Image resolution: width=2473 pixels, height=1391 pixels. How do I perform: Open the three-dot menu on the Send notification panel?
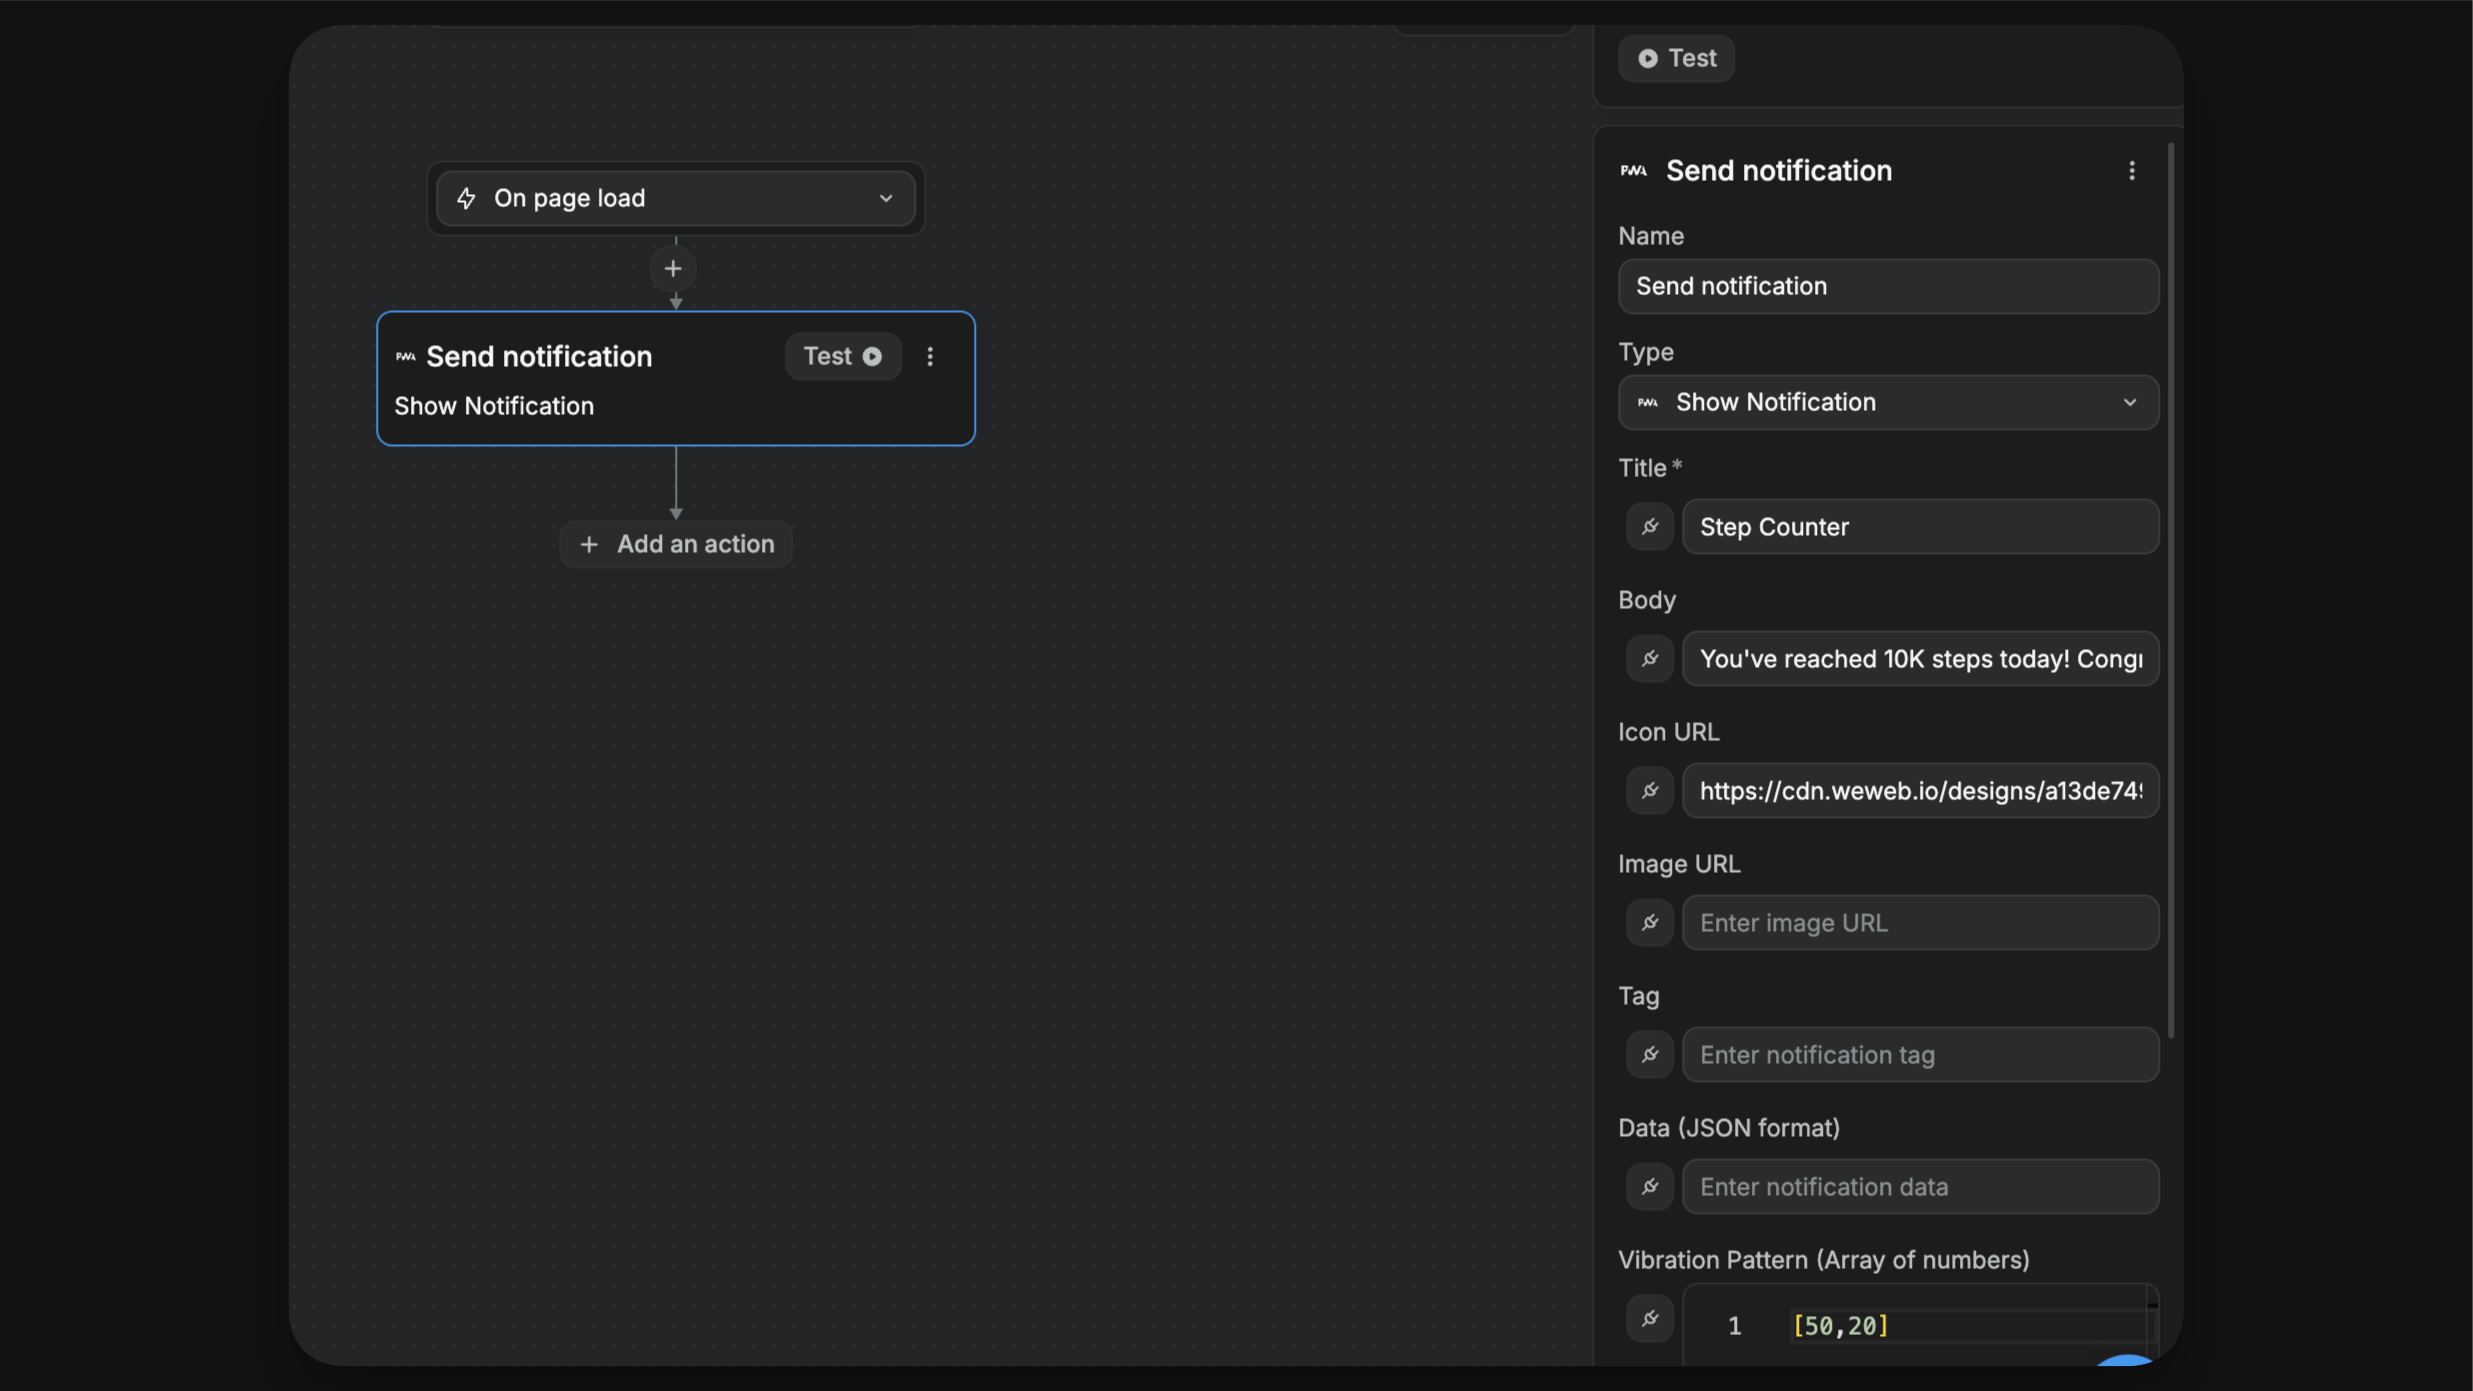pyautogui.click(x=2132, y=170)
